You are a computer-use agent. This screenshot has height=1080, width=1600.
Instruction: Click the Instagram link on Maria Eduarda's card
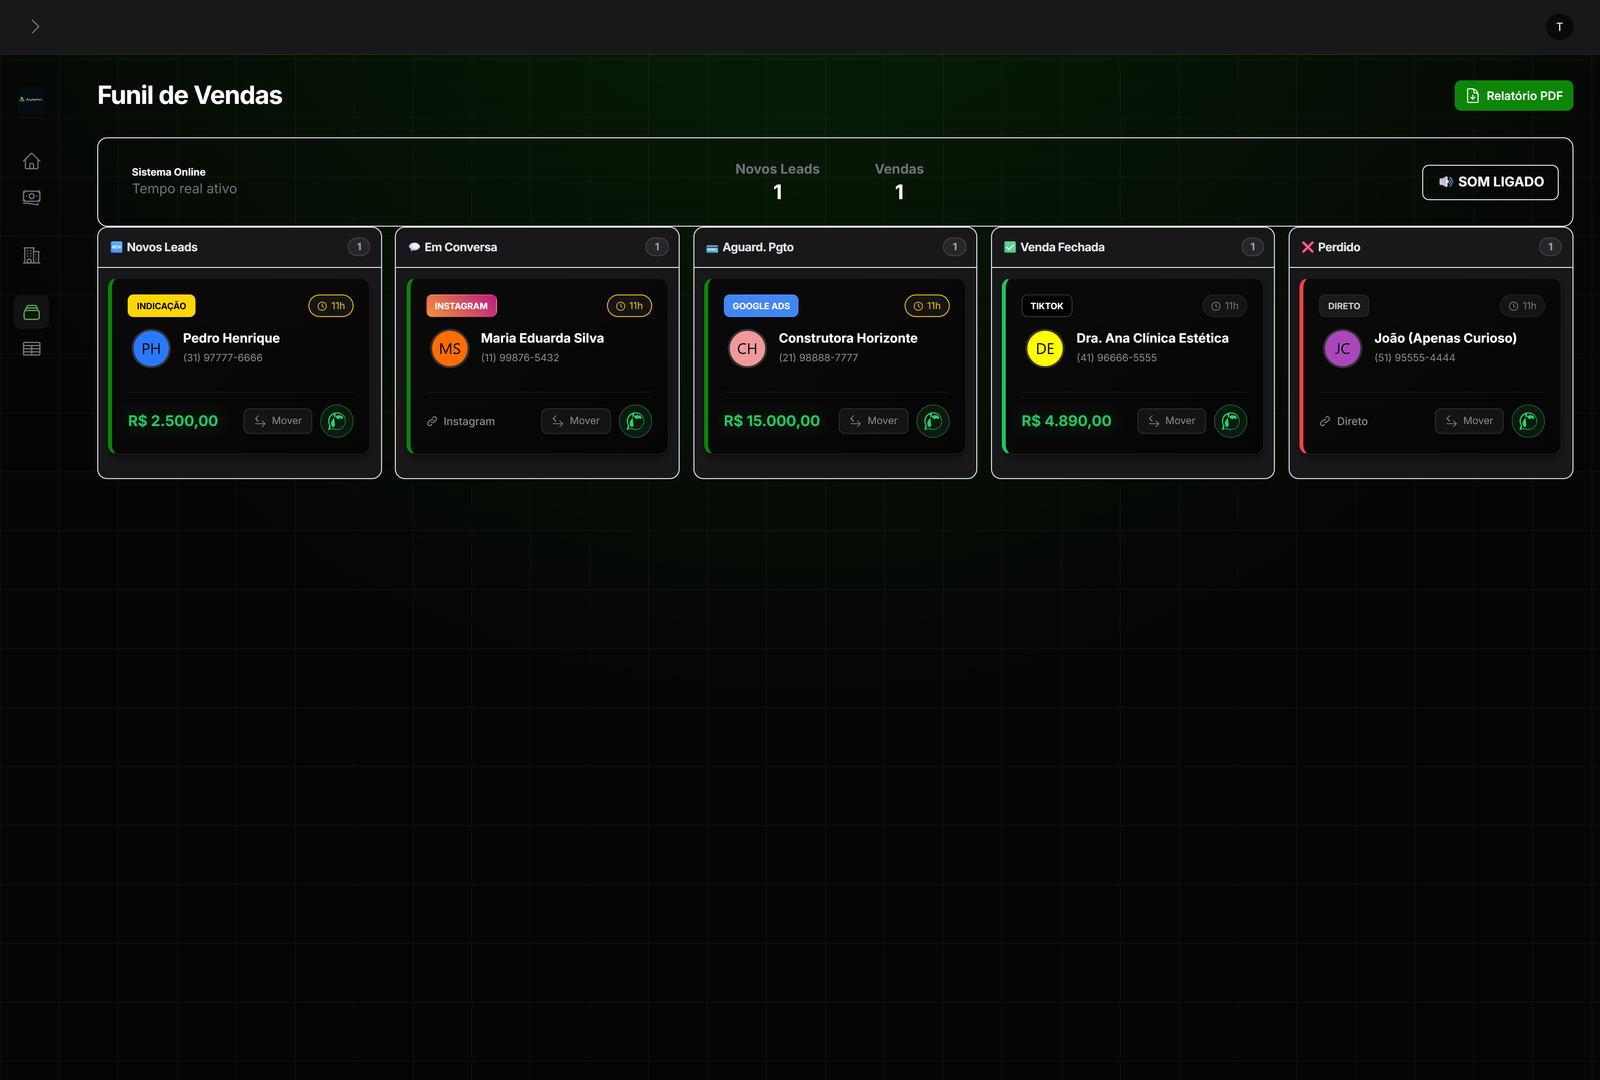(x=461, y=421)
